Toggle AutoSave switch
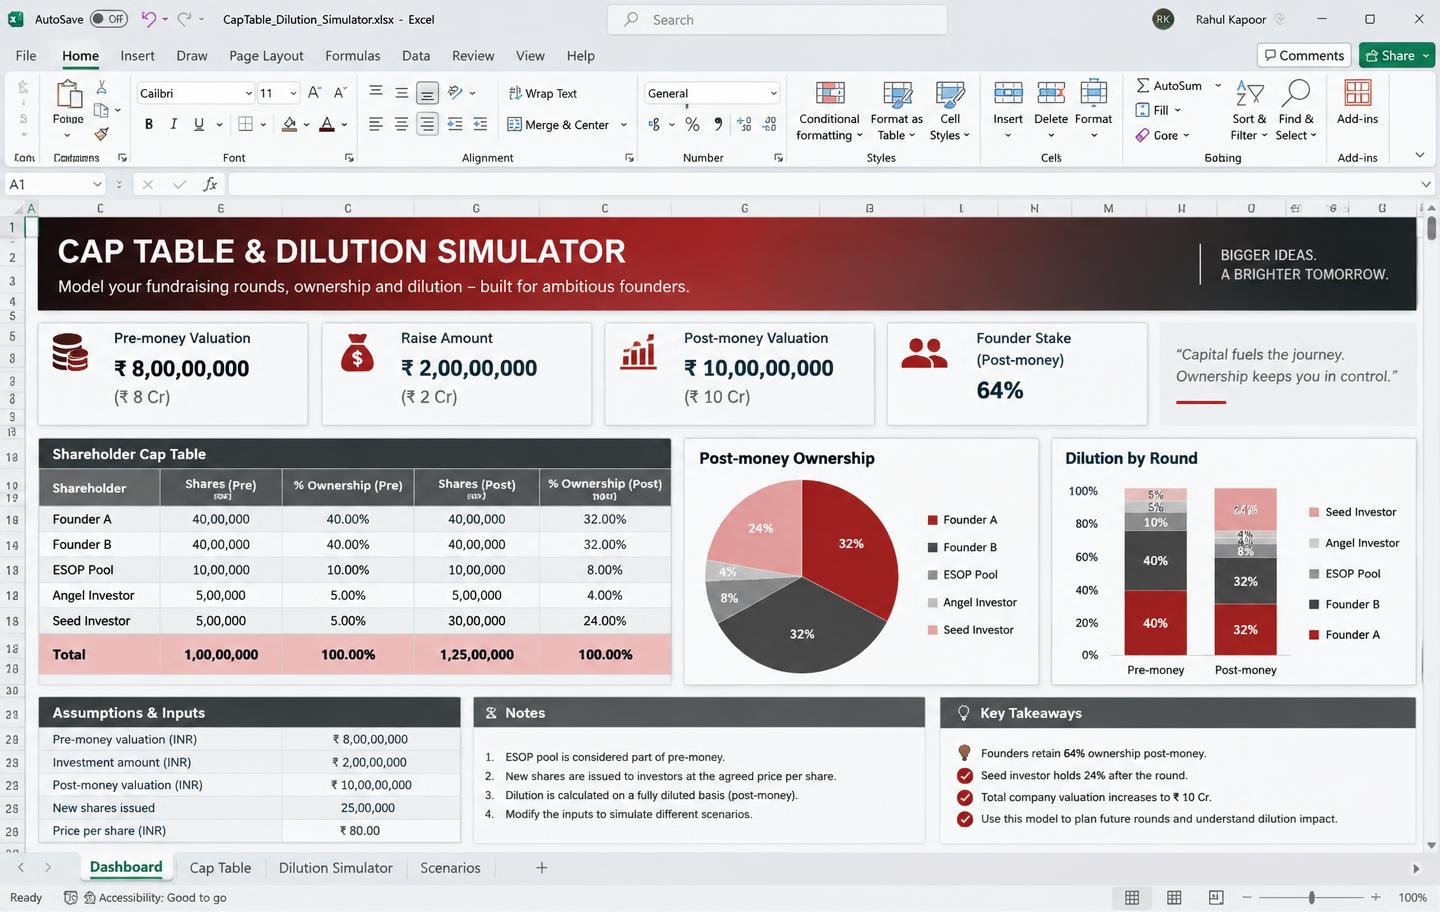1440x912 pixels. [x=108, y=19]
